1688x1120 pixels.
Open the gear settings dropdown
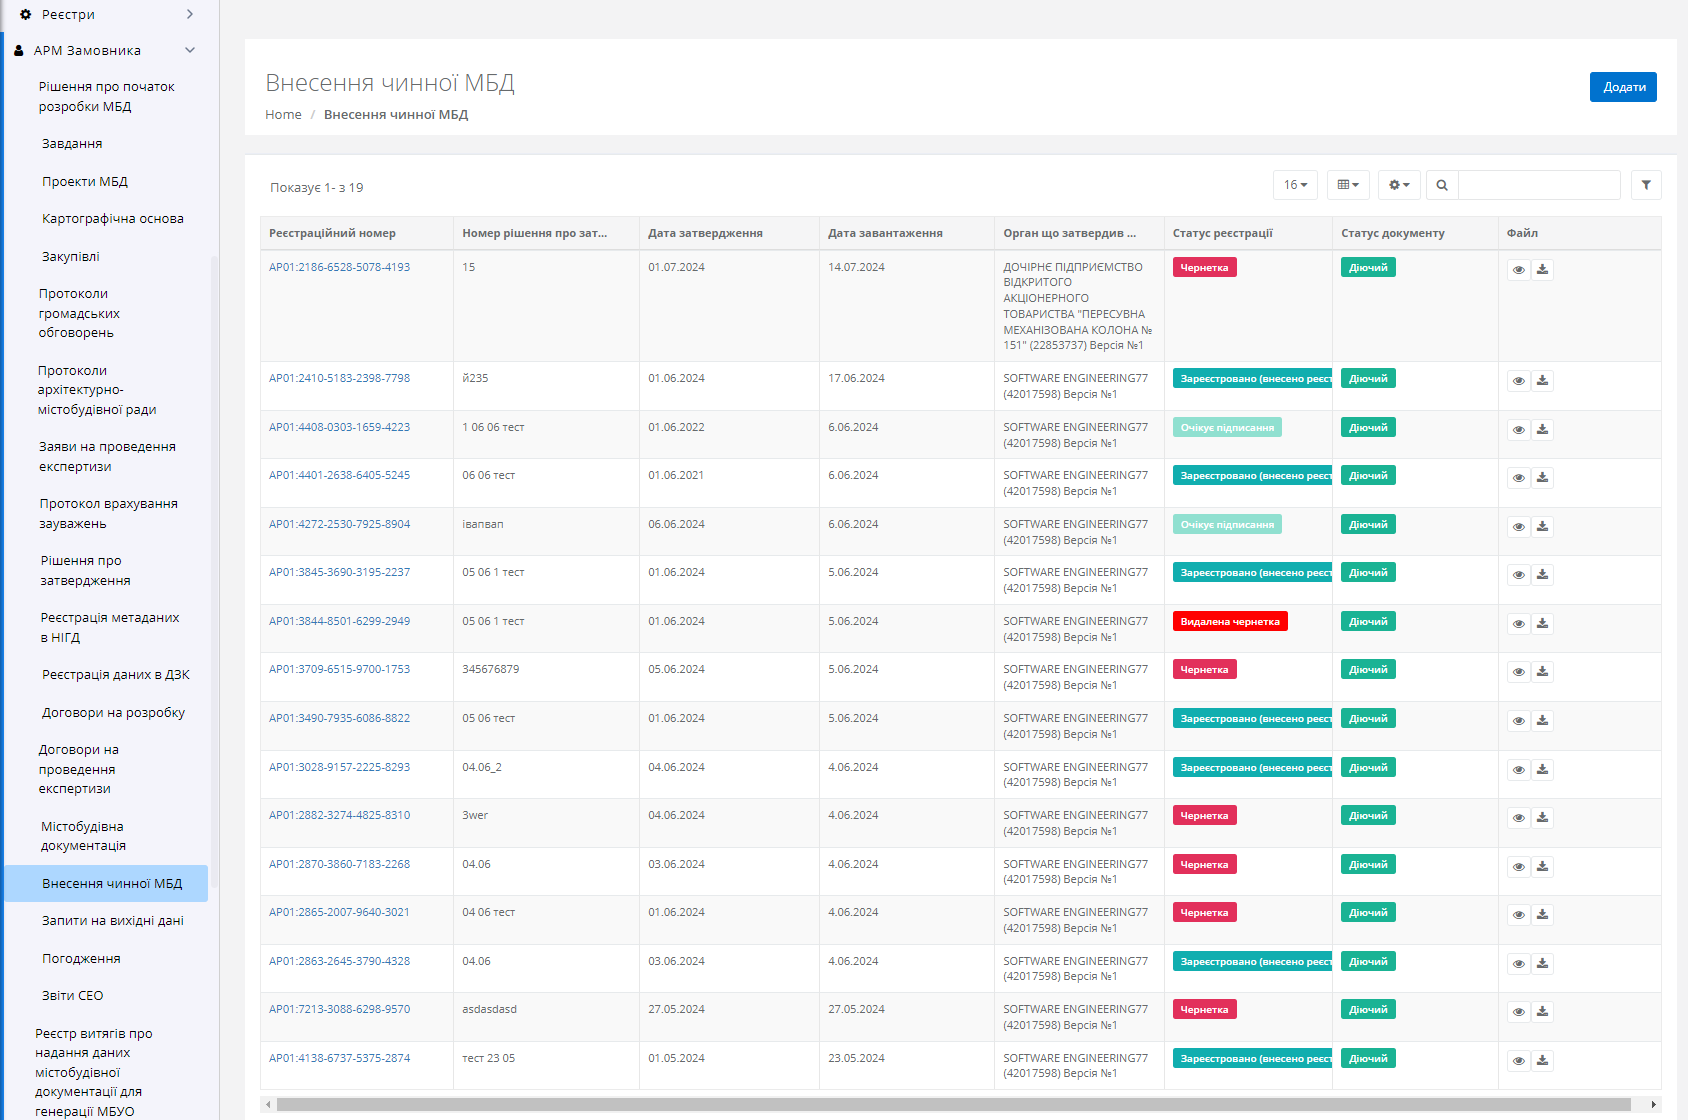(1399, 185)
